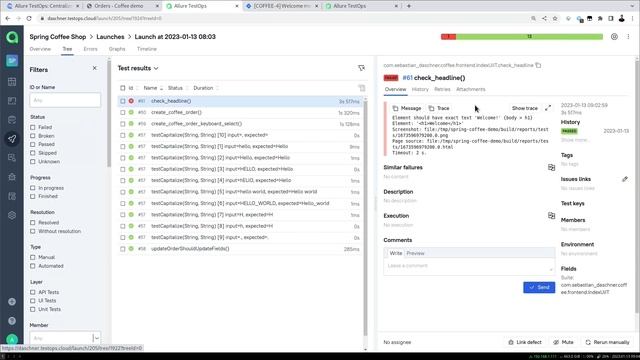640x360 pixels.
Task: Click Show trace
Action: [x=524, y=108]
